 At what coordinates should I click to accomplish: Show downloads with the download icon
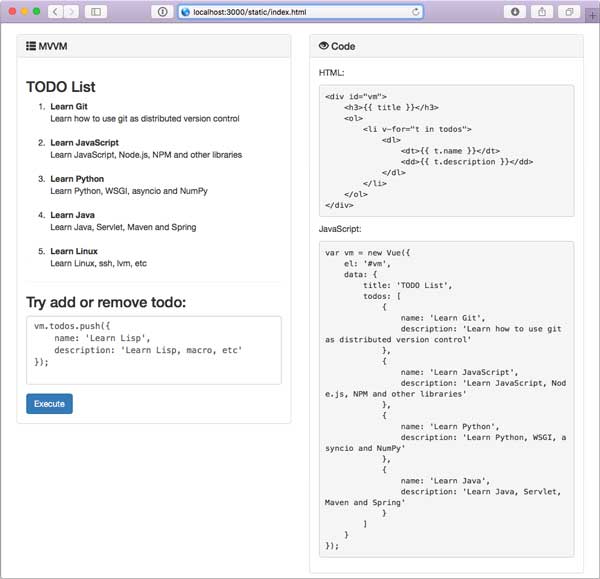515,12
